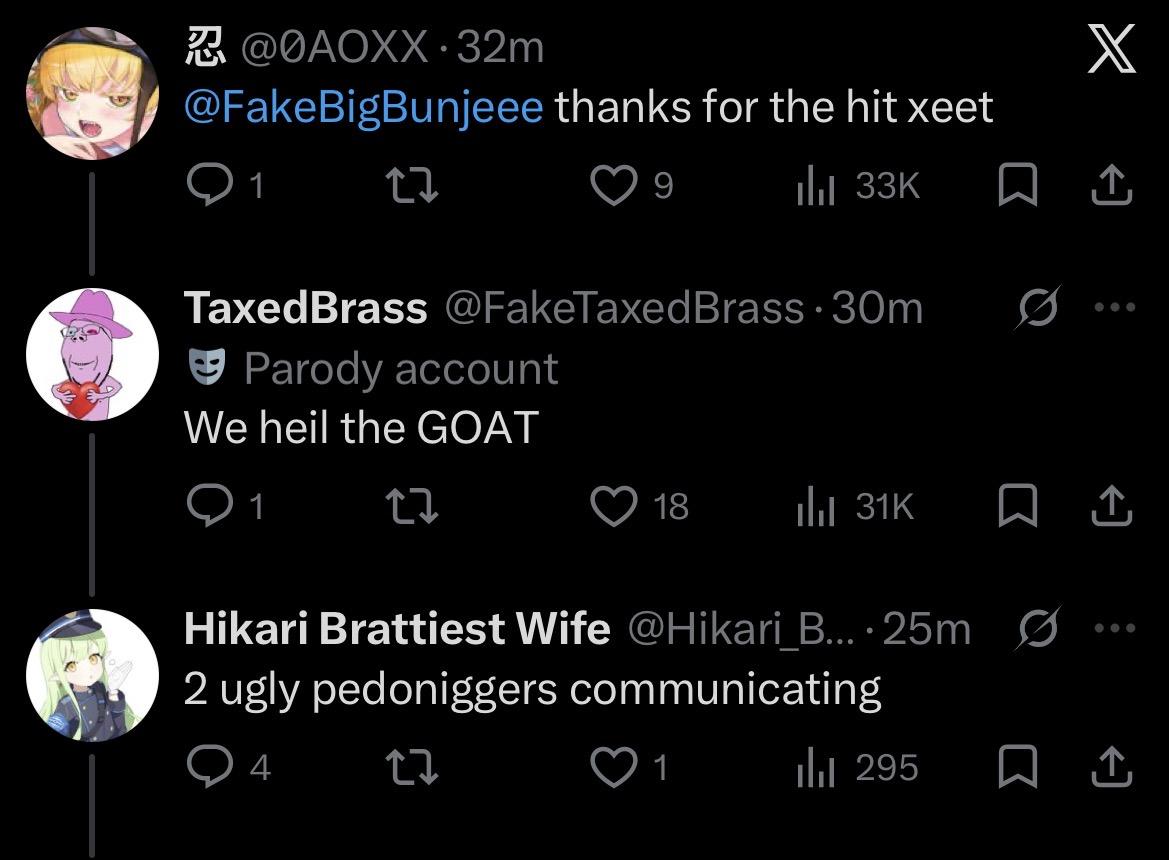This screenshot has width=1169, height=860.
Task: Open the @FakeTaxedBrass handle link
Action: tap(623, 309)
